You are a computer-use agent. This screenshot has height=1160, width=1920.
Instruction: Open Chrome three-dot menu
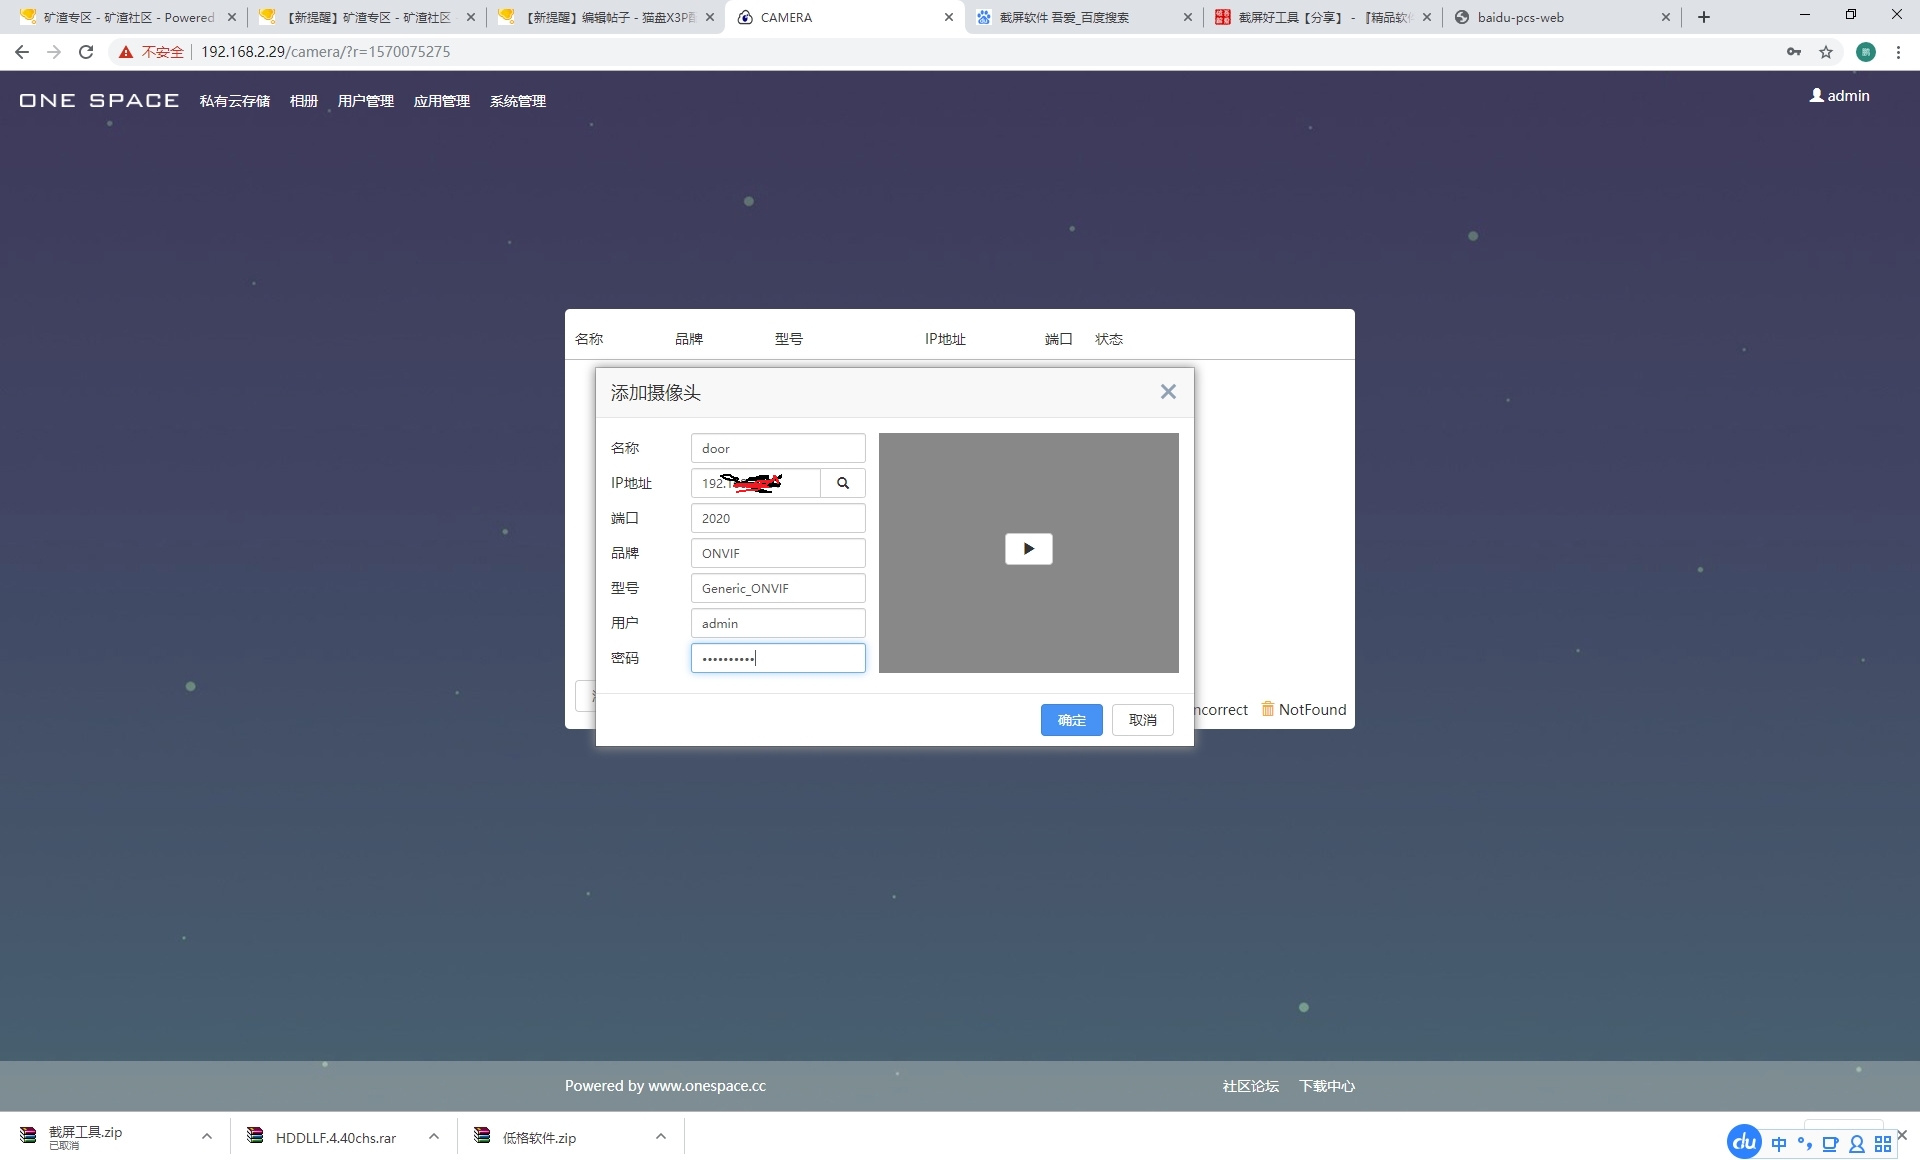click(x=1898, y=52)
